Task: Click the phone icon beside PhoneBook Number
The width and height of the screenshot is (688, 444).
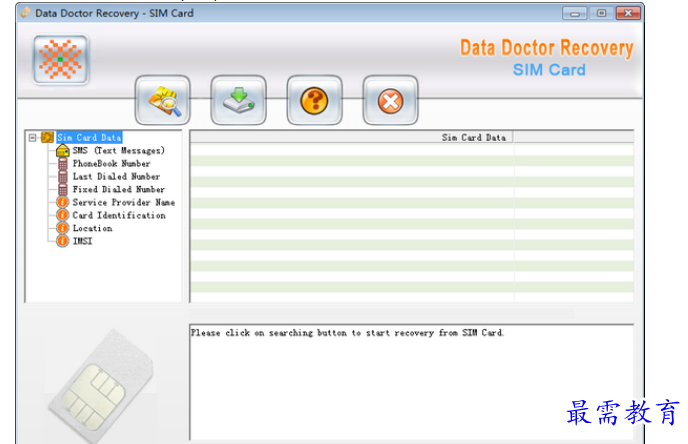Action: point(63,164)
